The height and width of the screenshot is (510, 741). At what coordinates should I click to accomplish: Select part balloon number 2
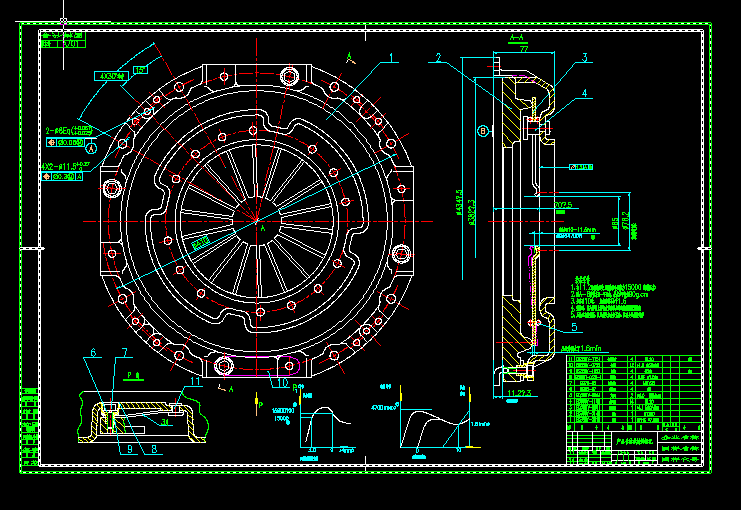(x=439, y=58)
